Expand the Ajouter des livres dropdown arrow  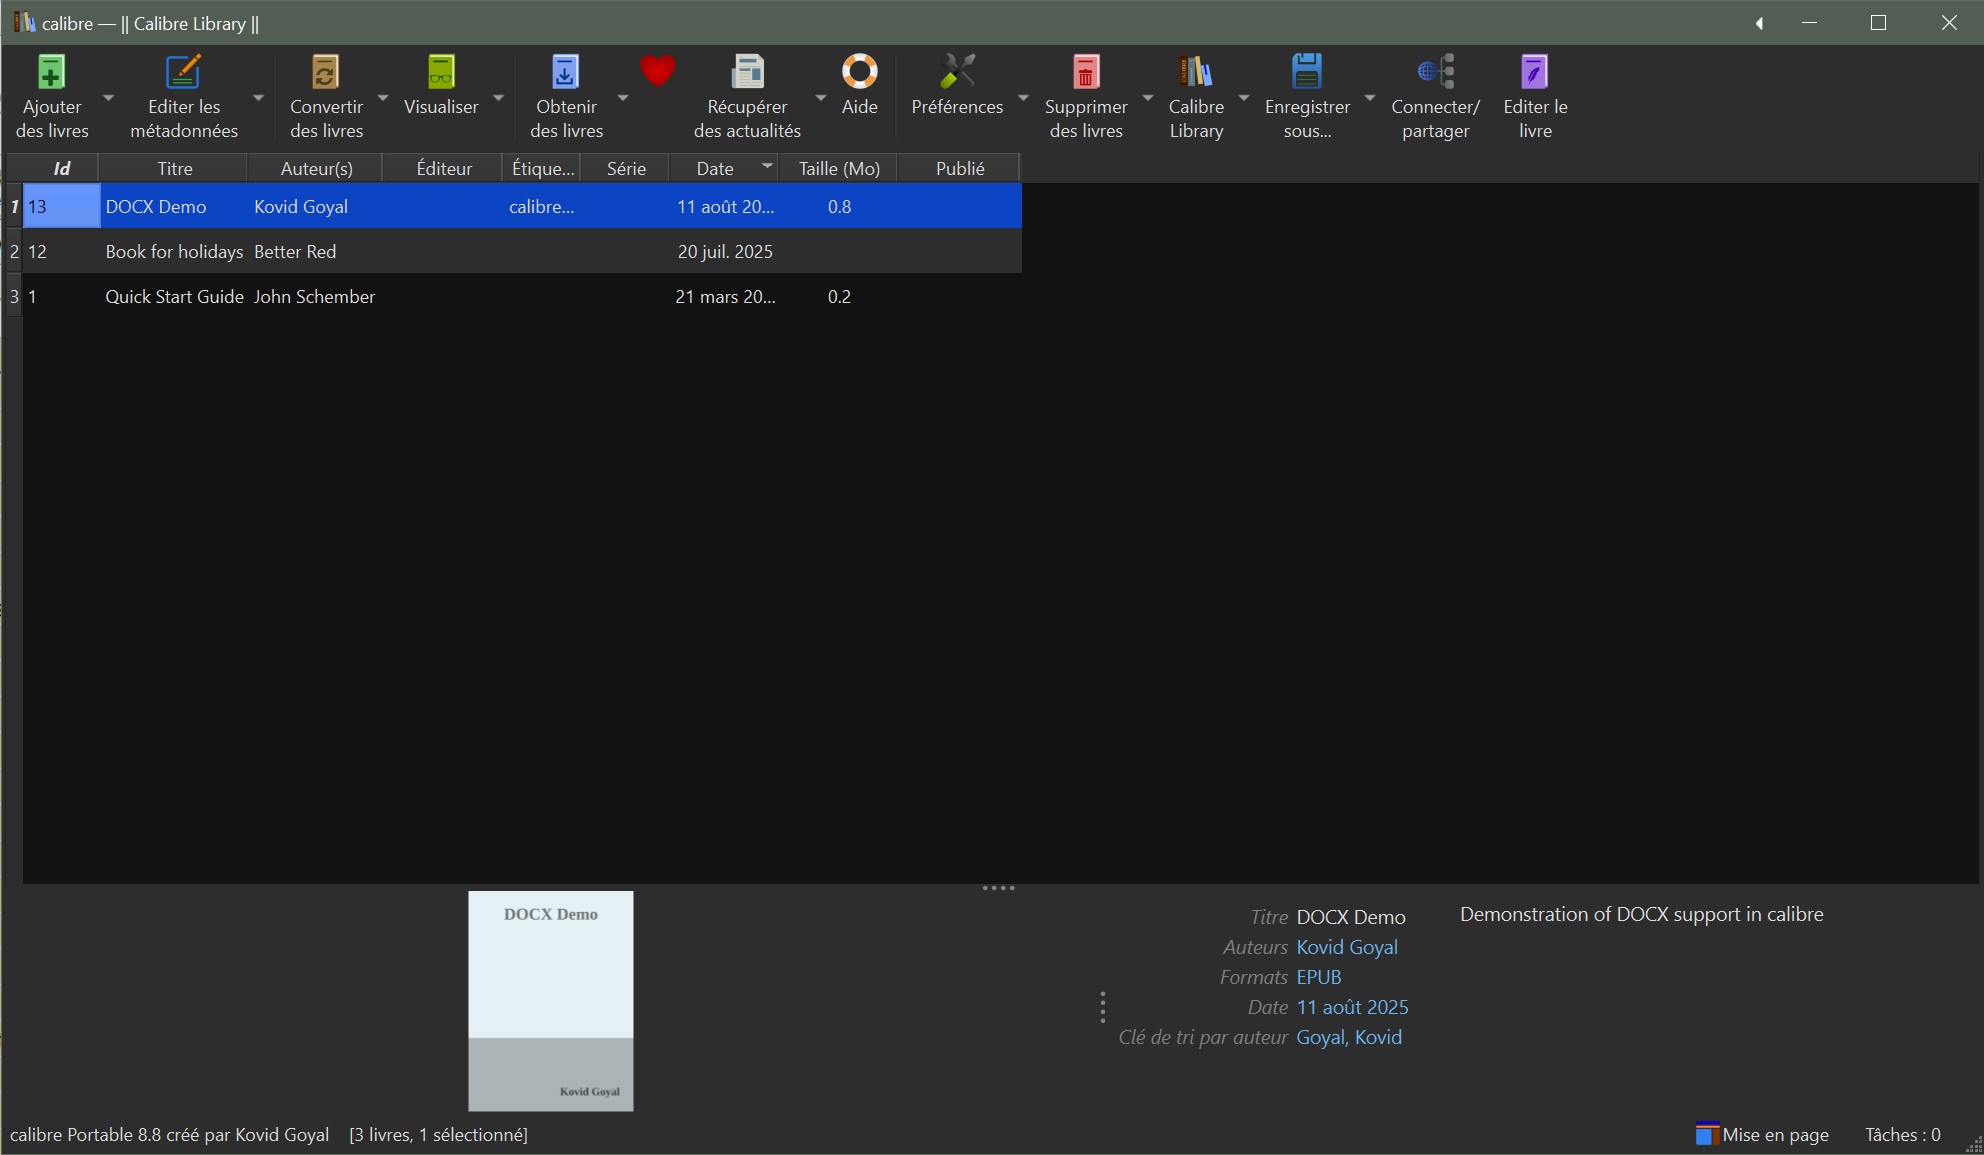point(109,97)
